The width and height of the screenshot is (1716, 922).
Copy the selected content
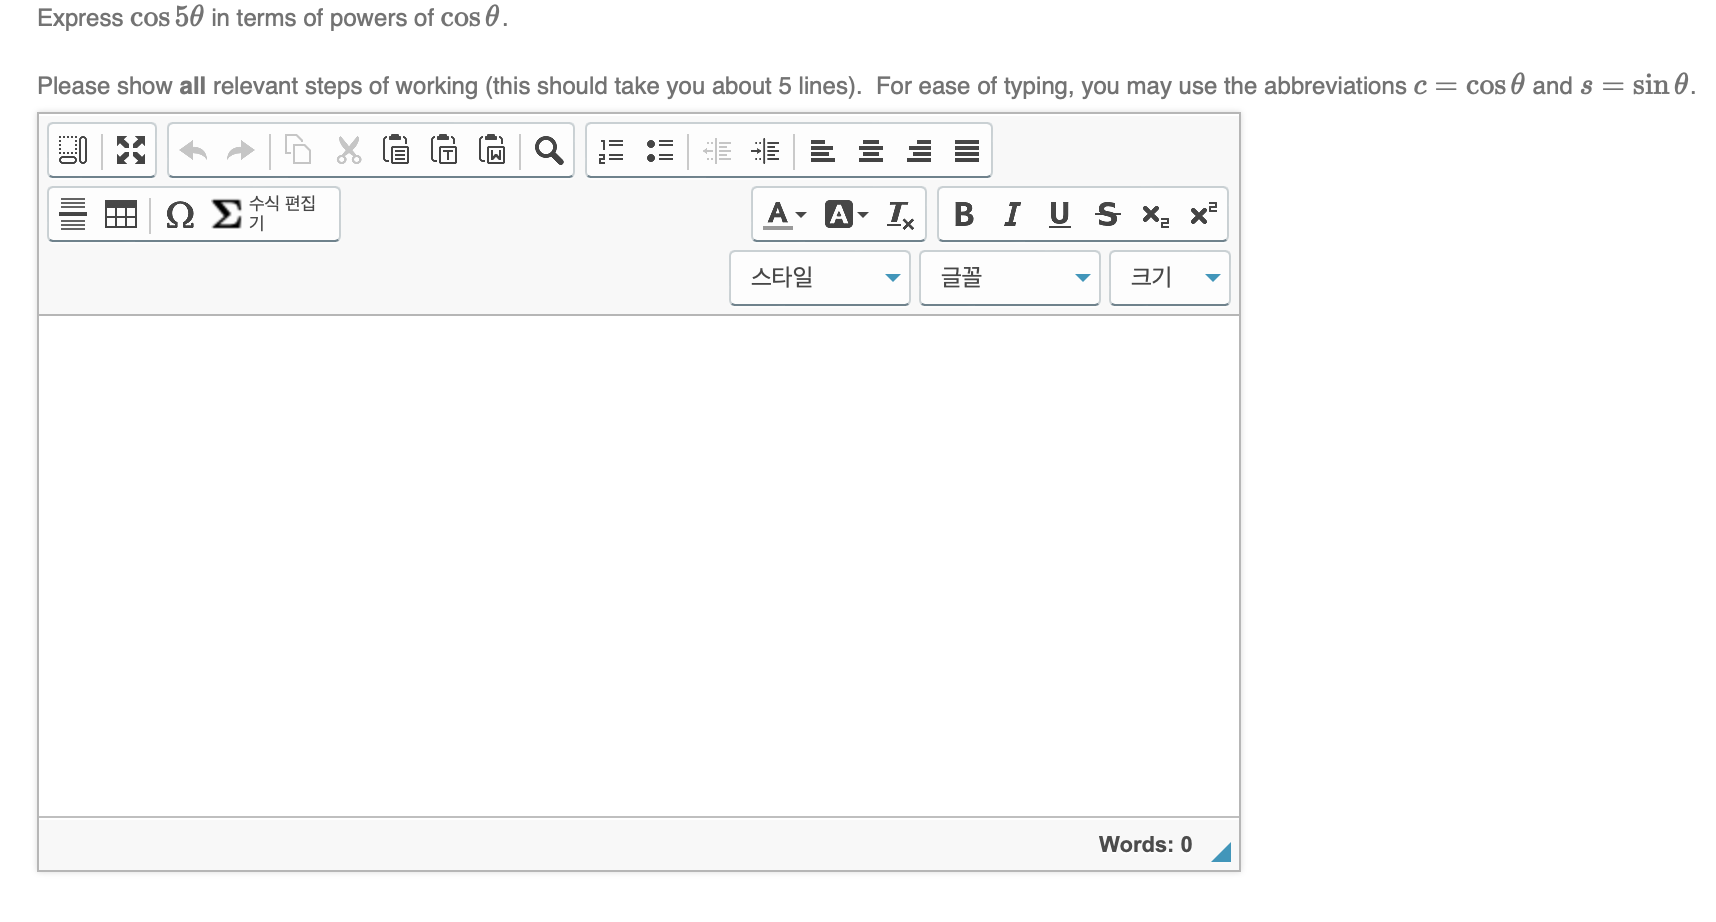tap(298, 150)
